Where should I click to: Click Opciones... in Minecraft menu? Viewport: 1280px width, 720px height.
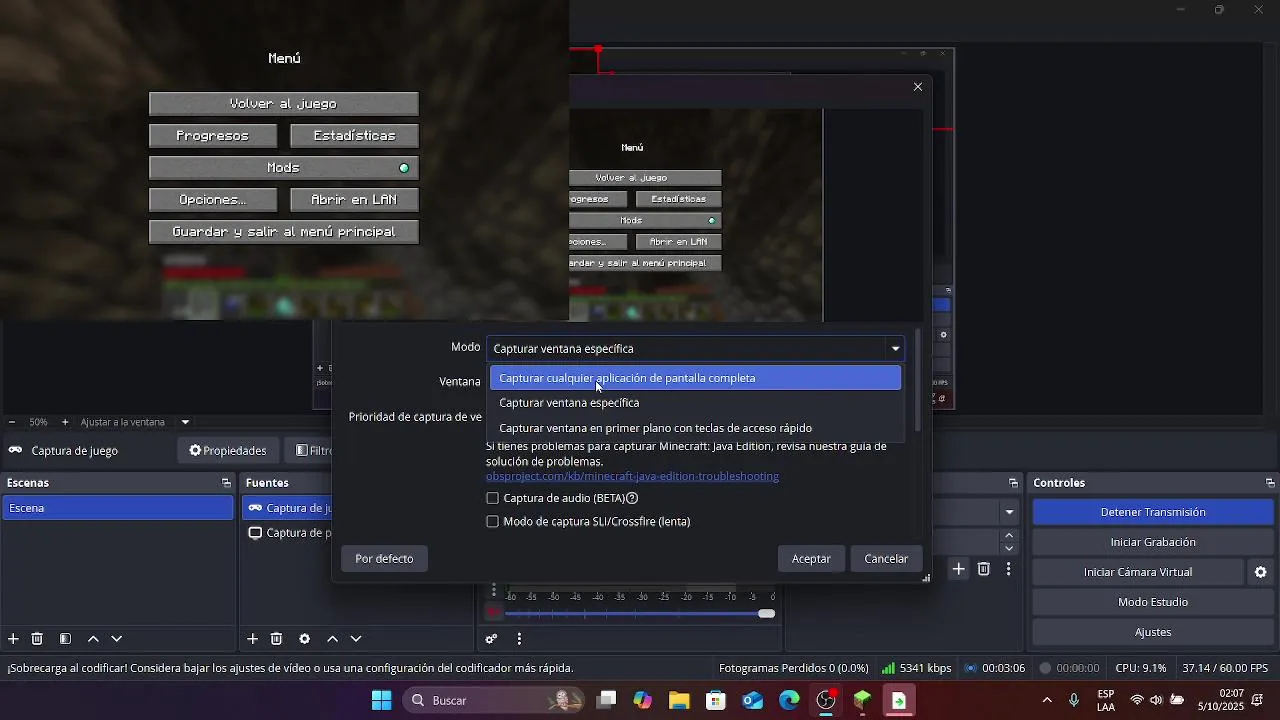click(212, 200)
